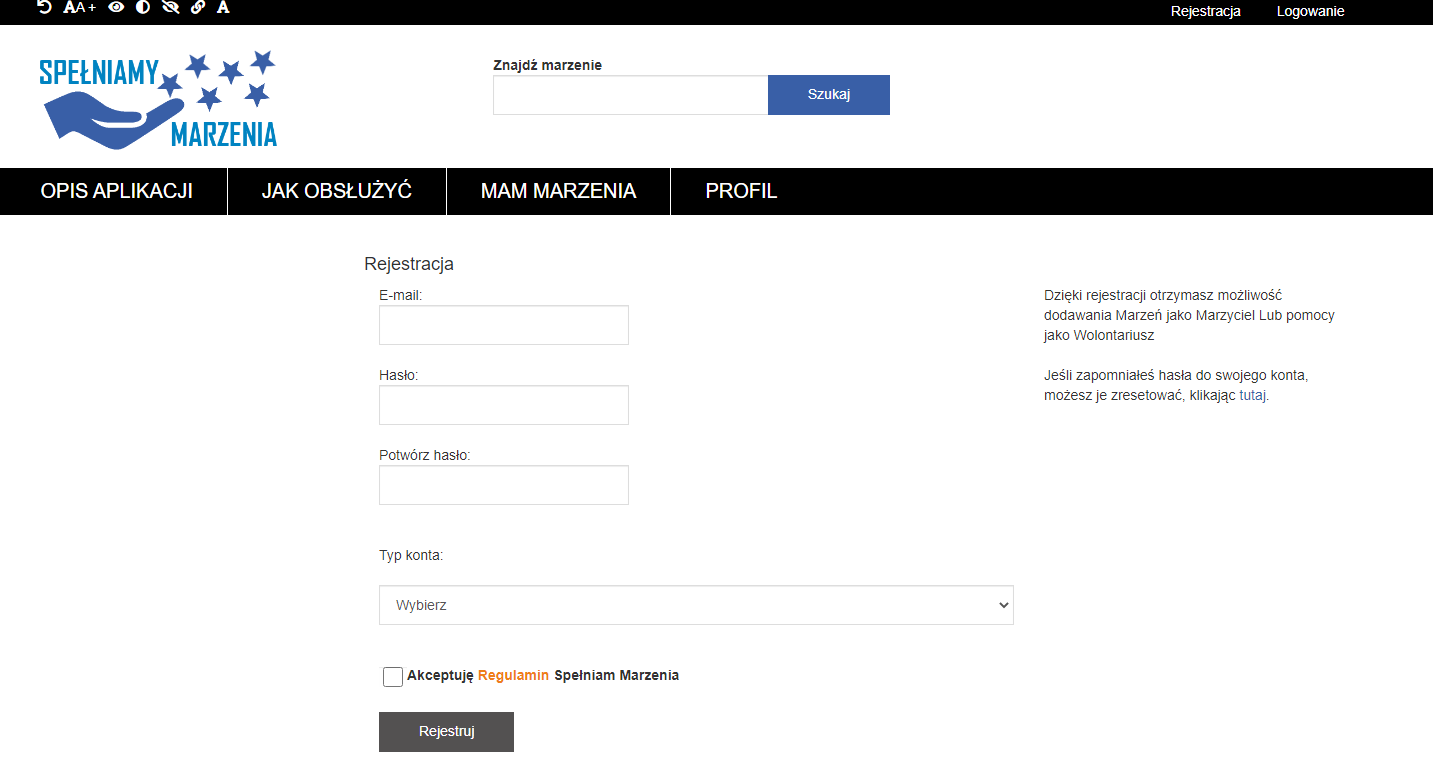Click the tutaj password reset link
This screenshot has width=1433, height=762.
click(x=1253, y=395)
